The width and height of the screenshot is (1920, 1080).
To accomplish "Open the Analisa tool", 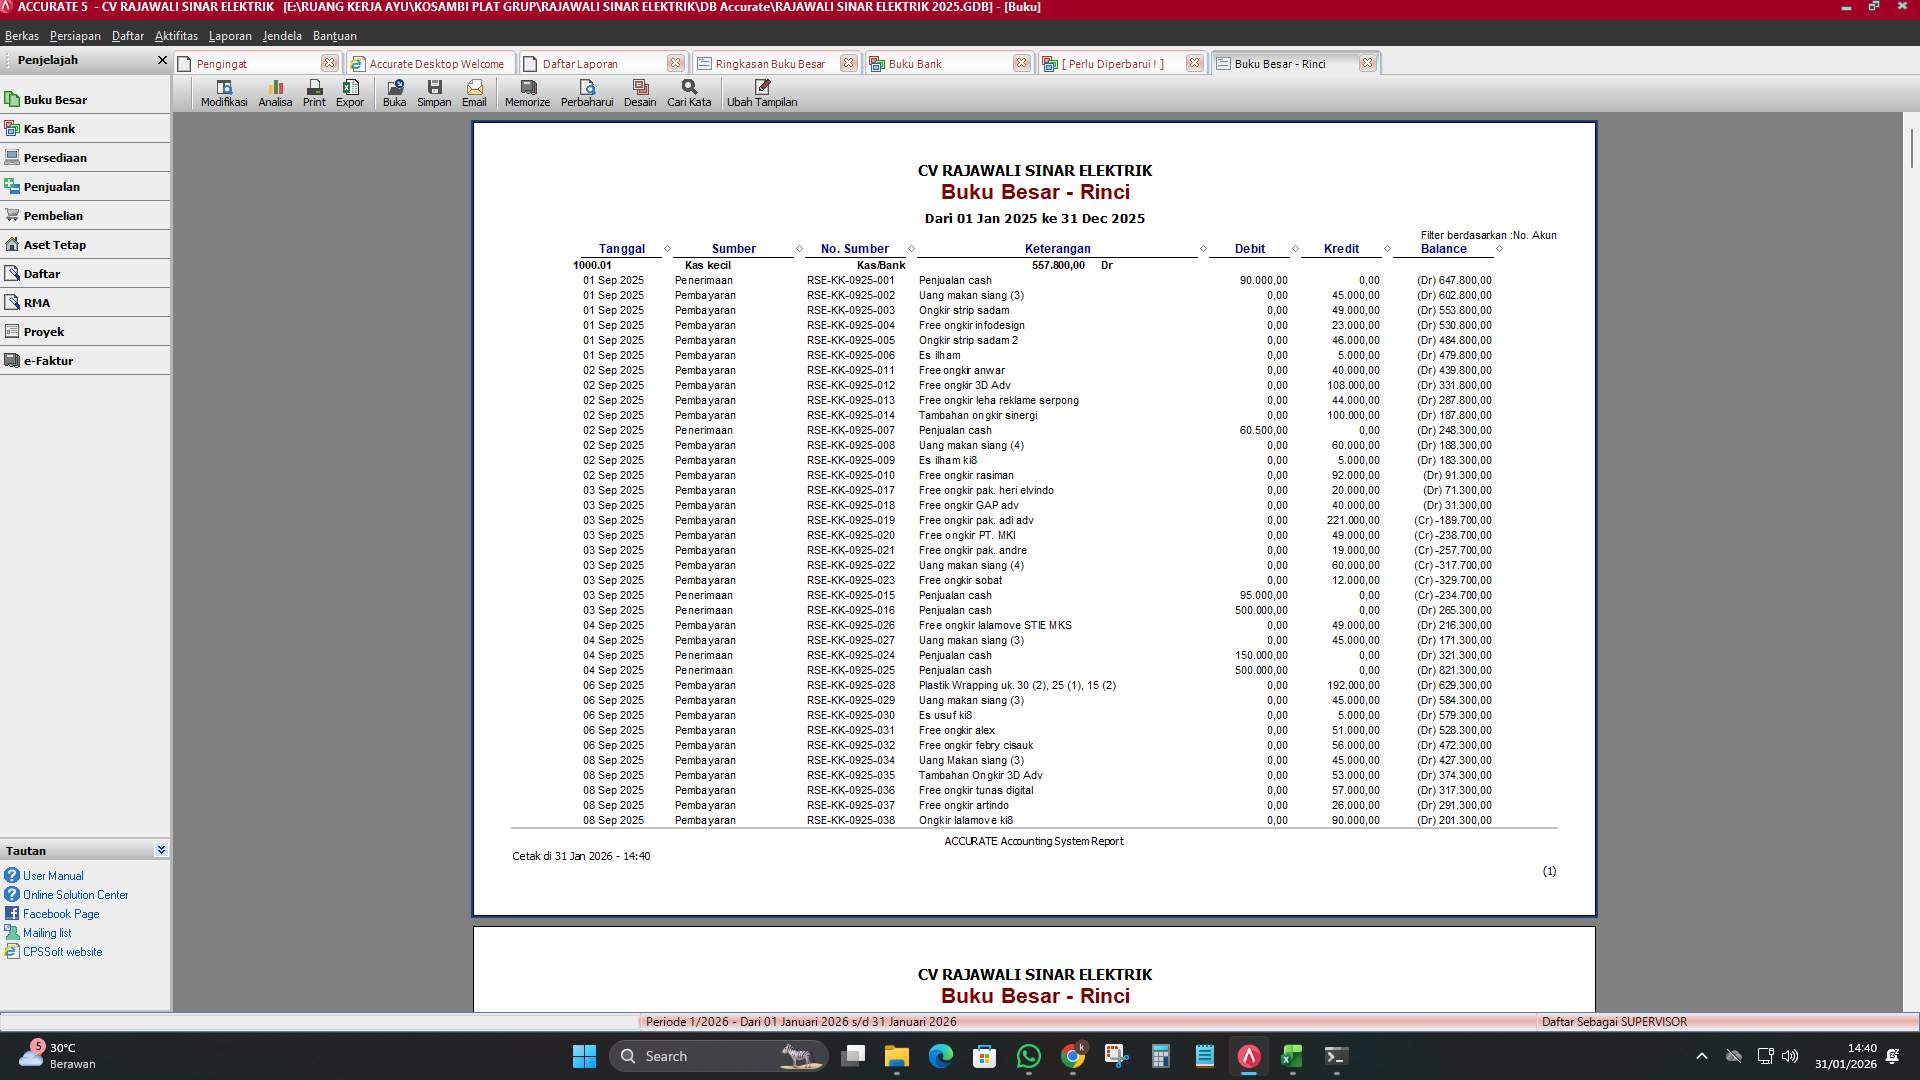I will point(276,93).
